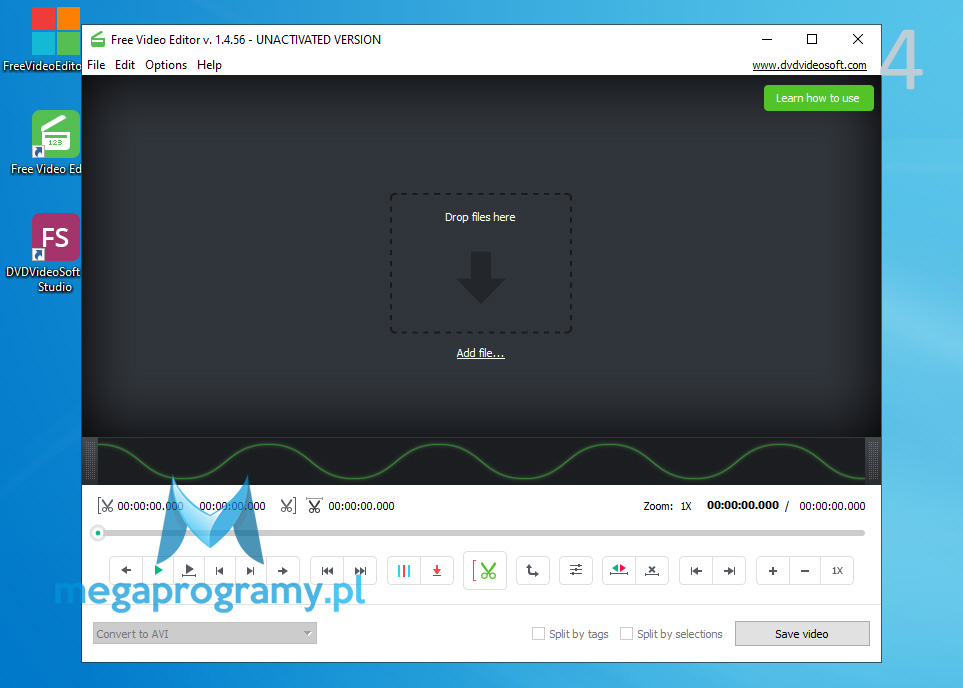This screenshot has width=963, height=688.
Task: Go to next frame button
Action: 251,571
